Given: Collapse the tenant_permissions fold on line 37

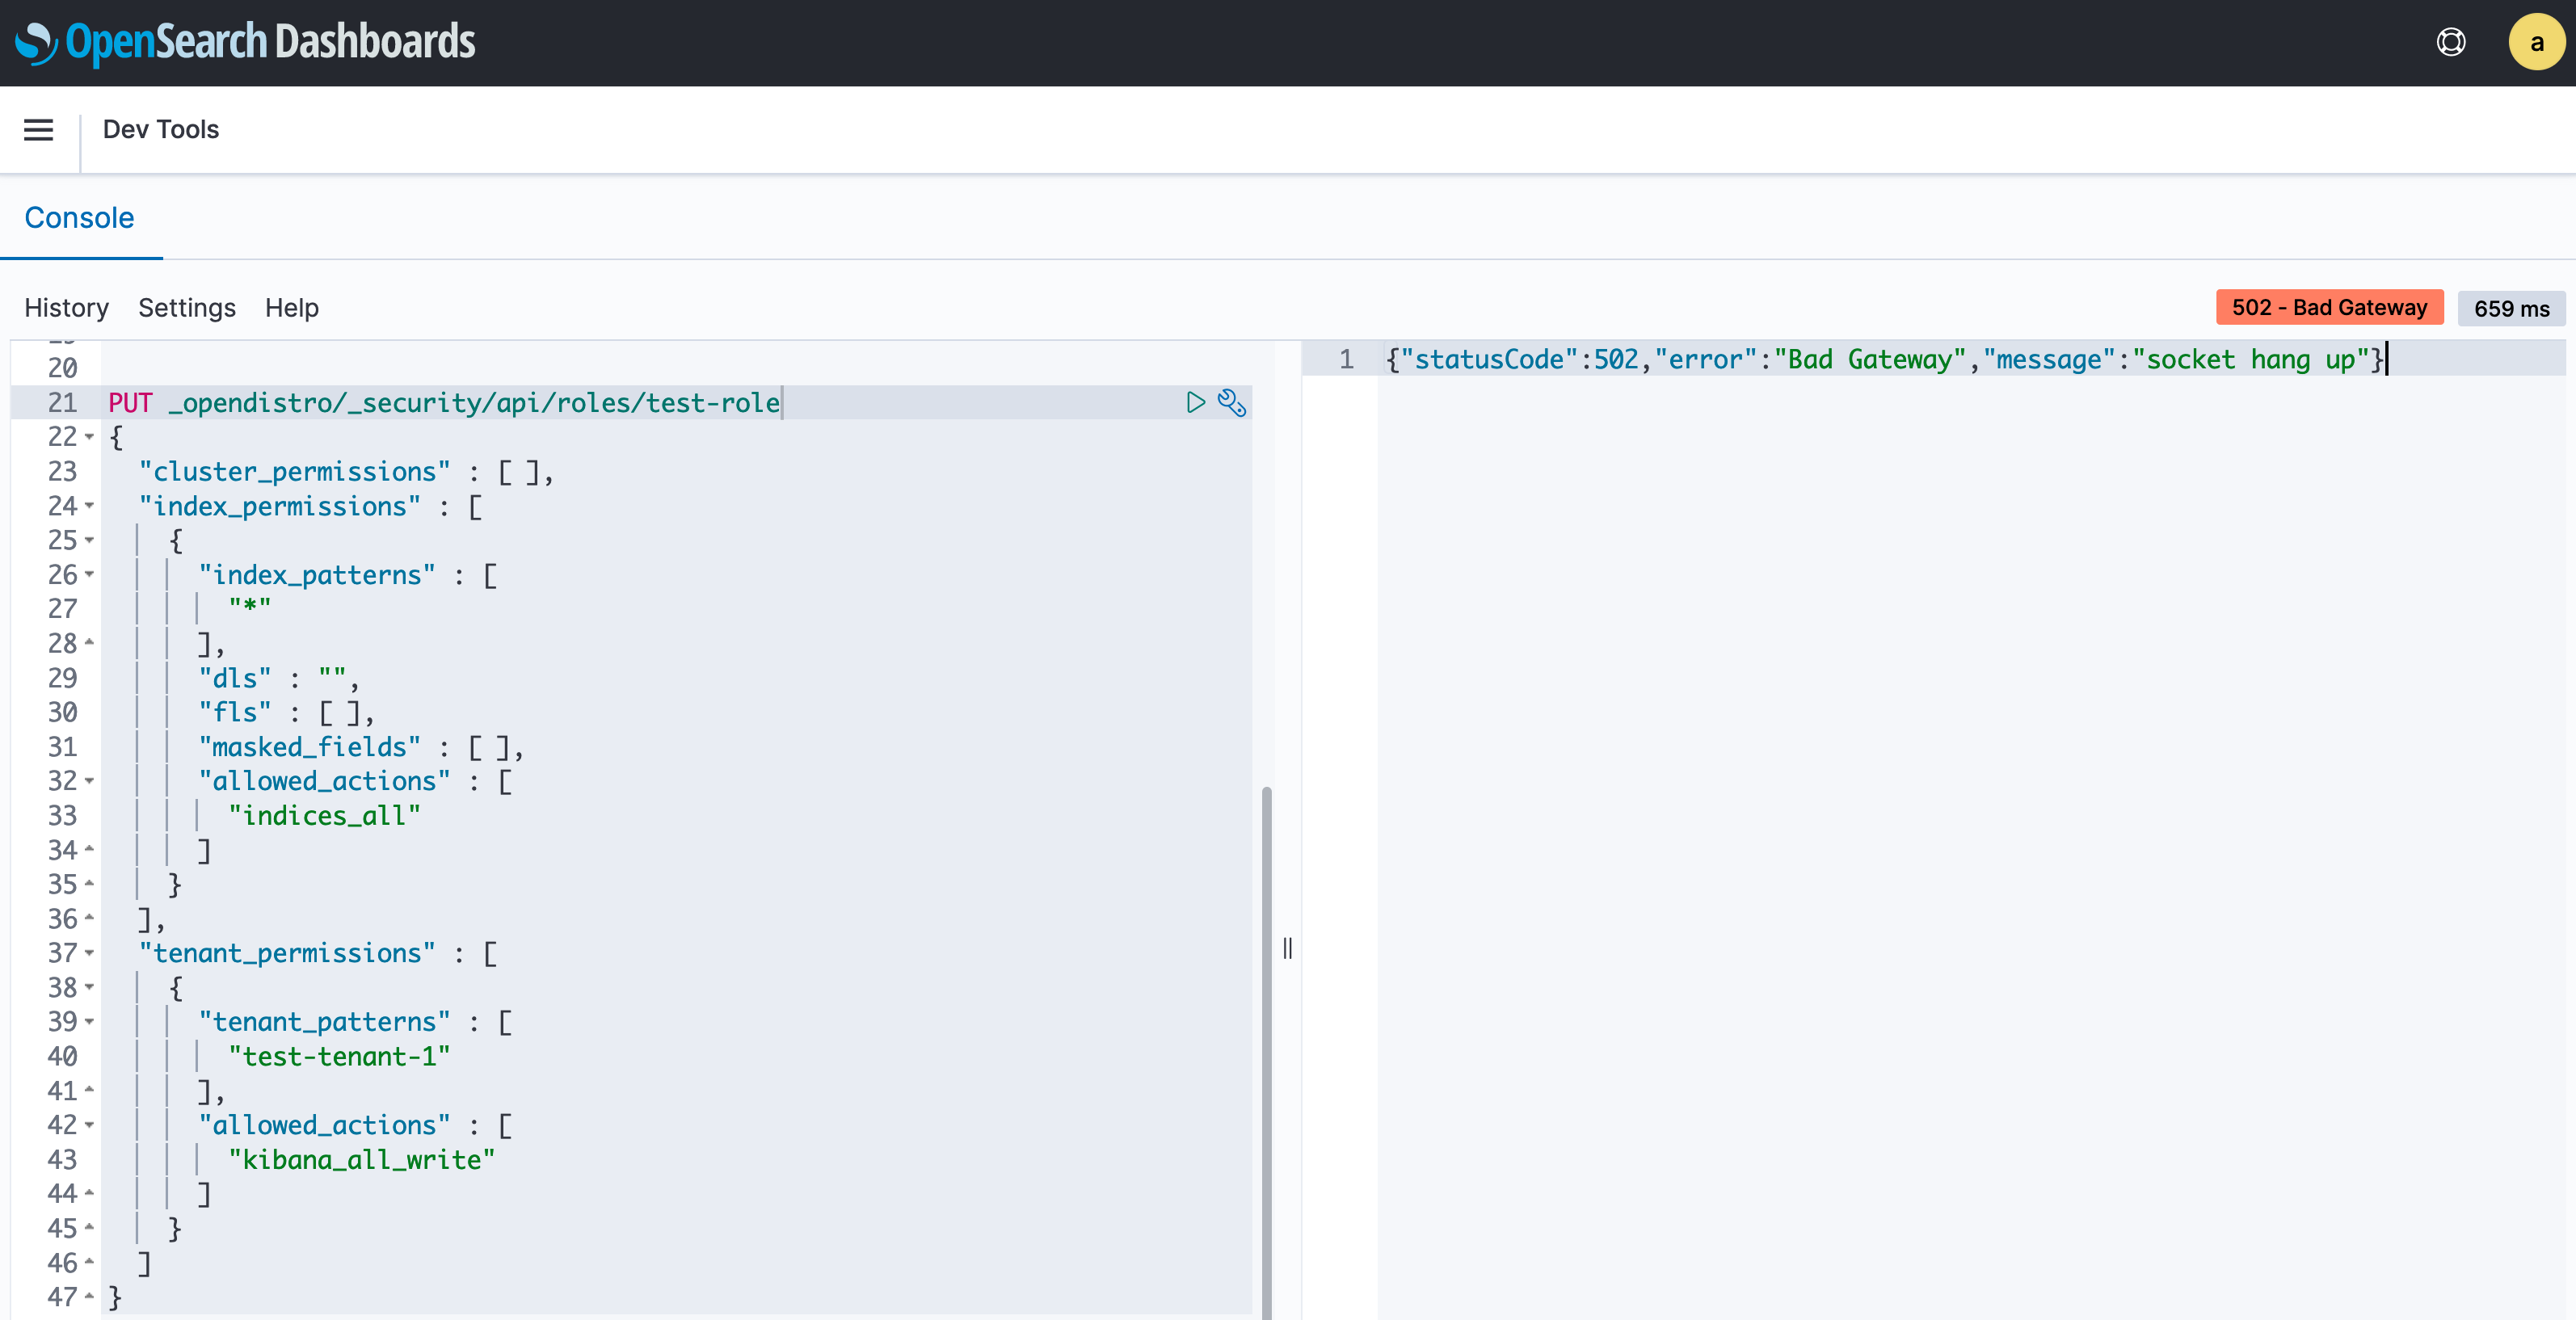Looking at the screenshot, I should (89, 956).
